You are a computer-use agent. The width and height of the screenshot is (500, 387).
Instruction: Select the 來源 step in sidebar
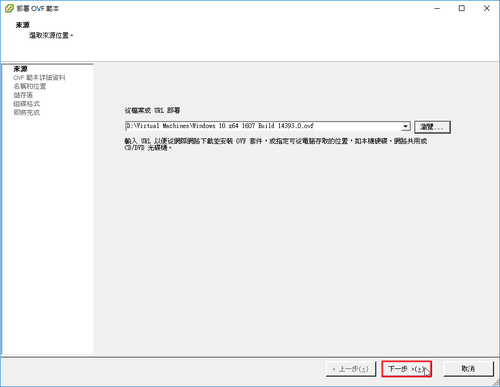pyautogui.click(x=20, y=69)
